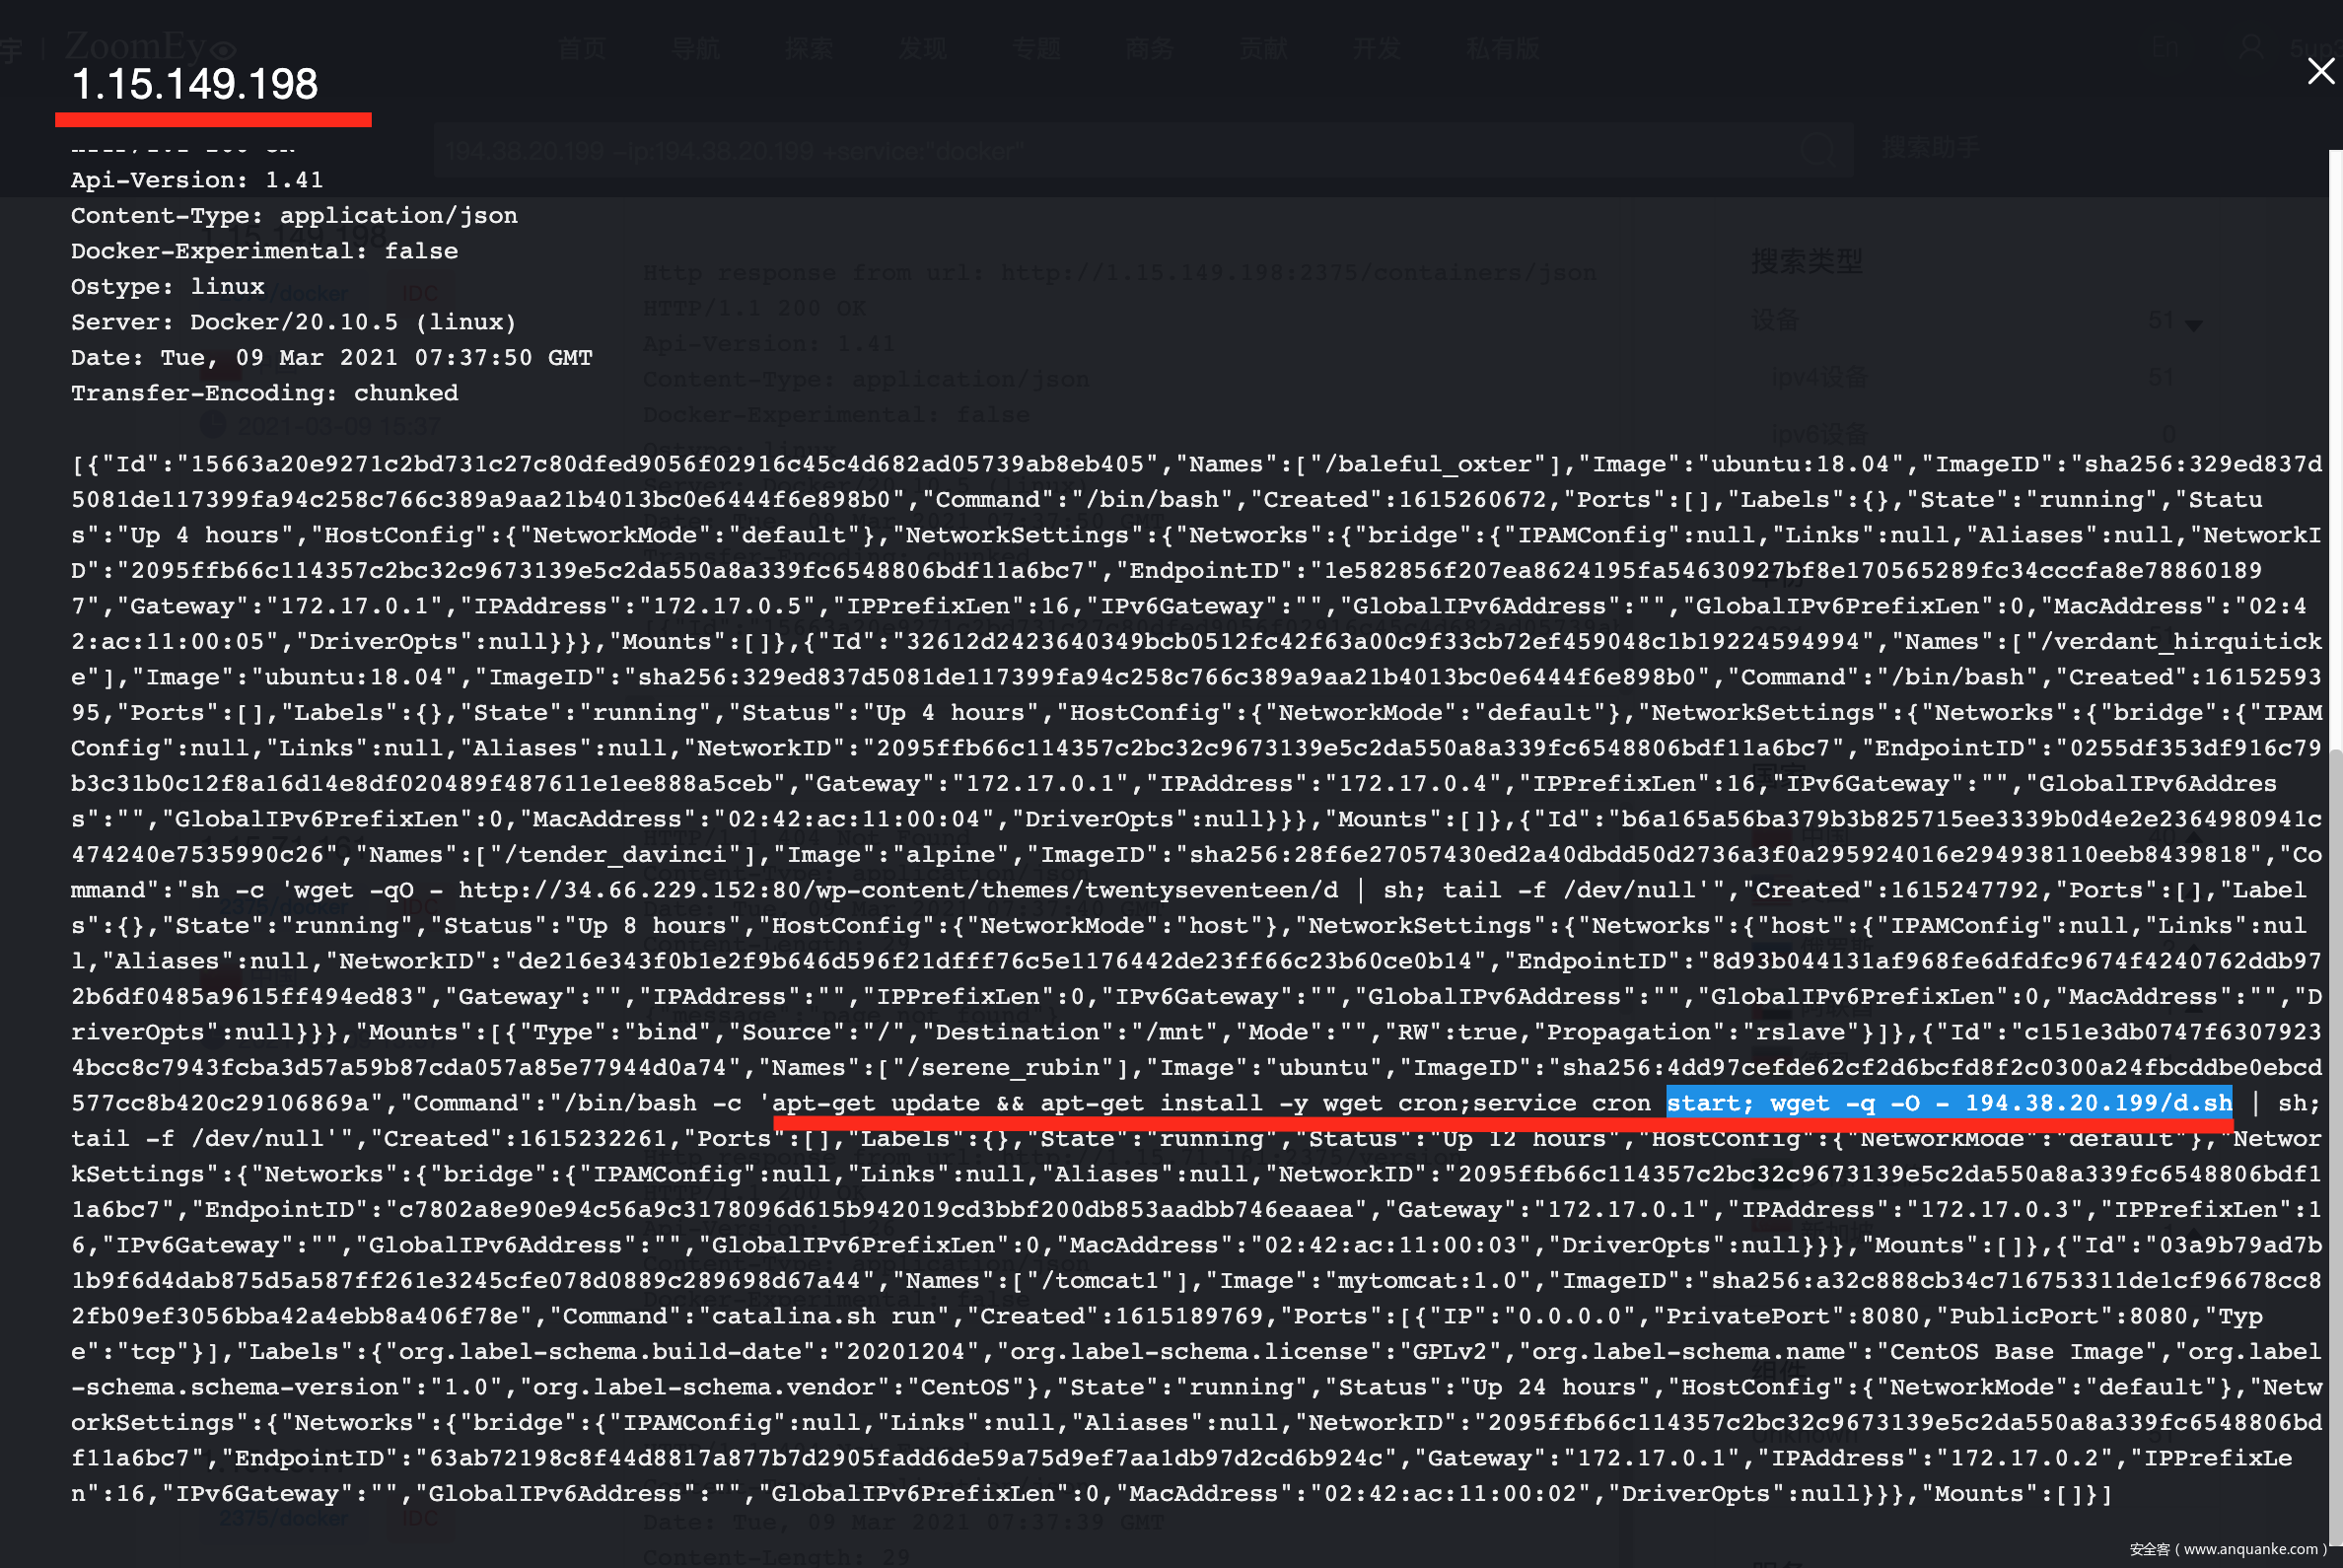
Task: Open the user account icon
Action: coord(2251,48)
